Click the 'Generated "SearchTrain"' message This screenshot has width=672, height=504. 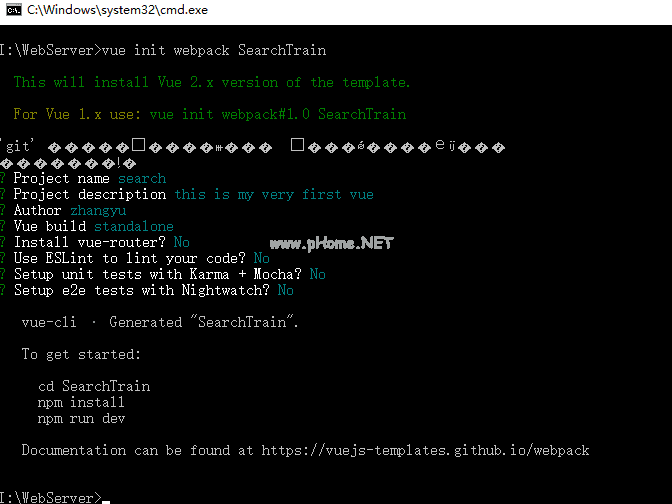pyautogui.click(x=204, y=322)
